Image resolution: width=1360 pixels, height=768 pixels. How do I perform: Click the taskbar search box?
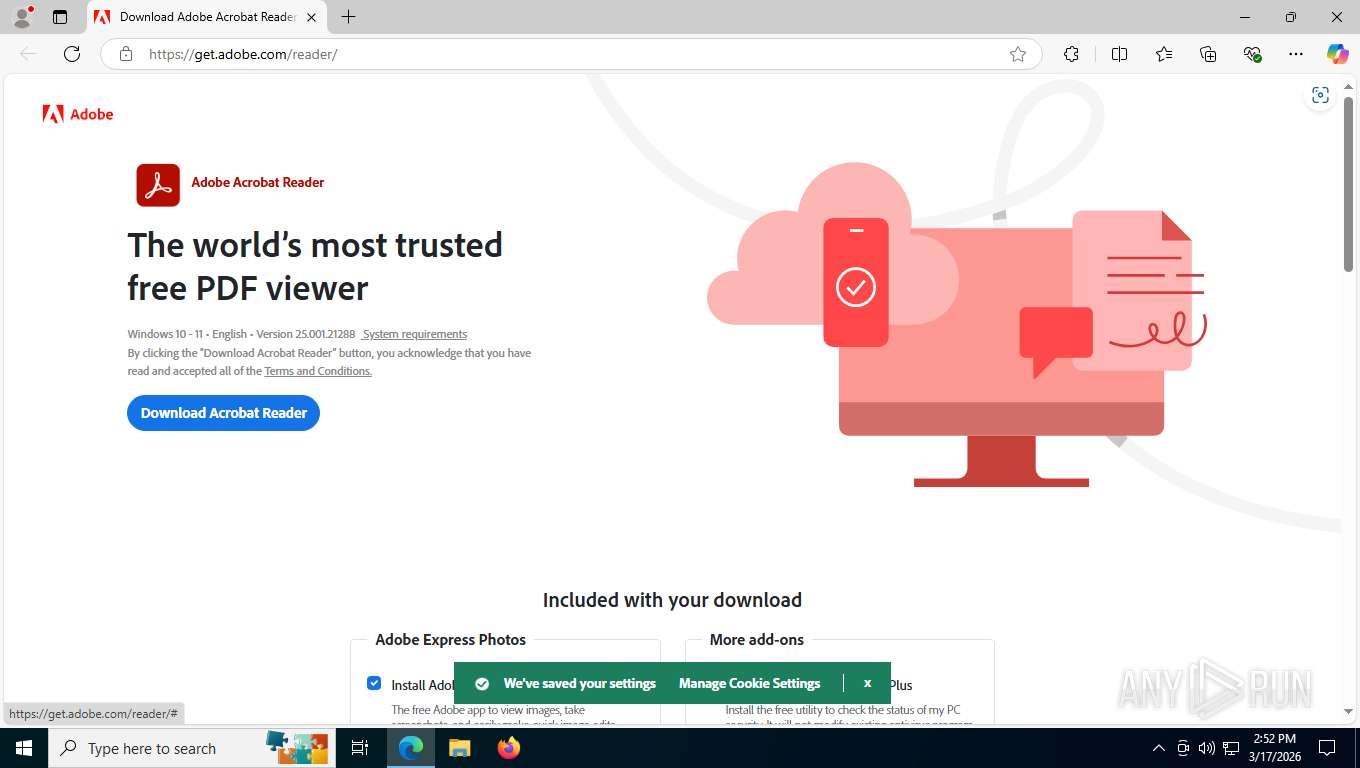190,748
